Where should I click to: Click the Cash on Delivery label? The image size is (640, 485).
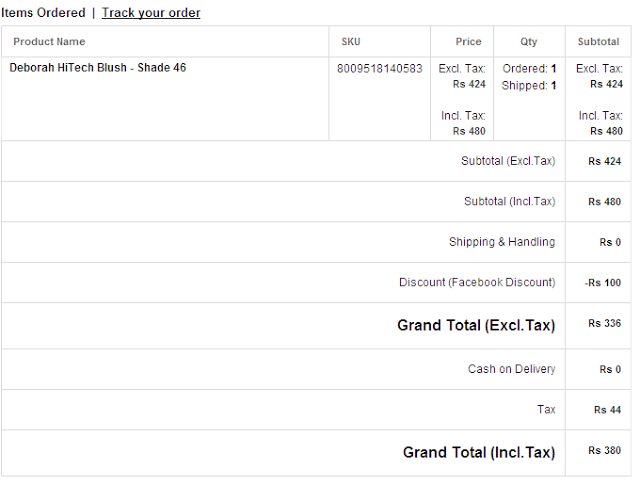[x=511, y=370]
